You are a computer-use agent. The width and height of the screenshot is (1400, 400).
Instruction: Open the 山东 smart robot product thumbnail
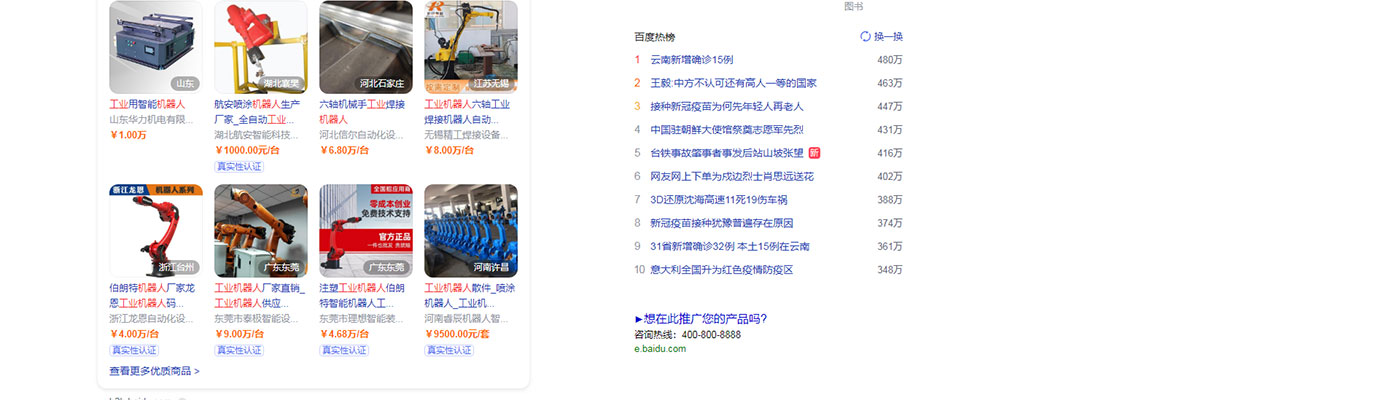coord(155,47)
